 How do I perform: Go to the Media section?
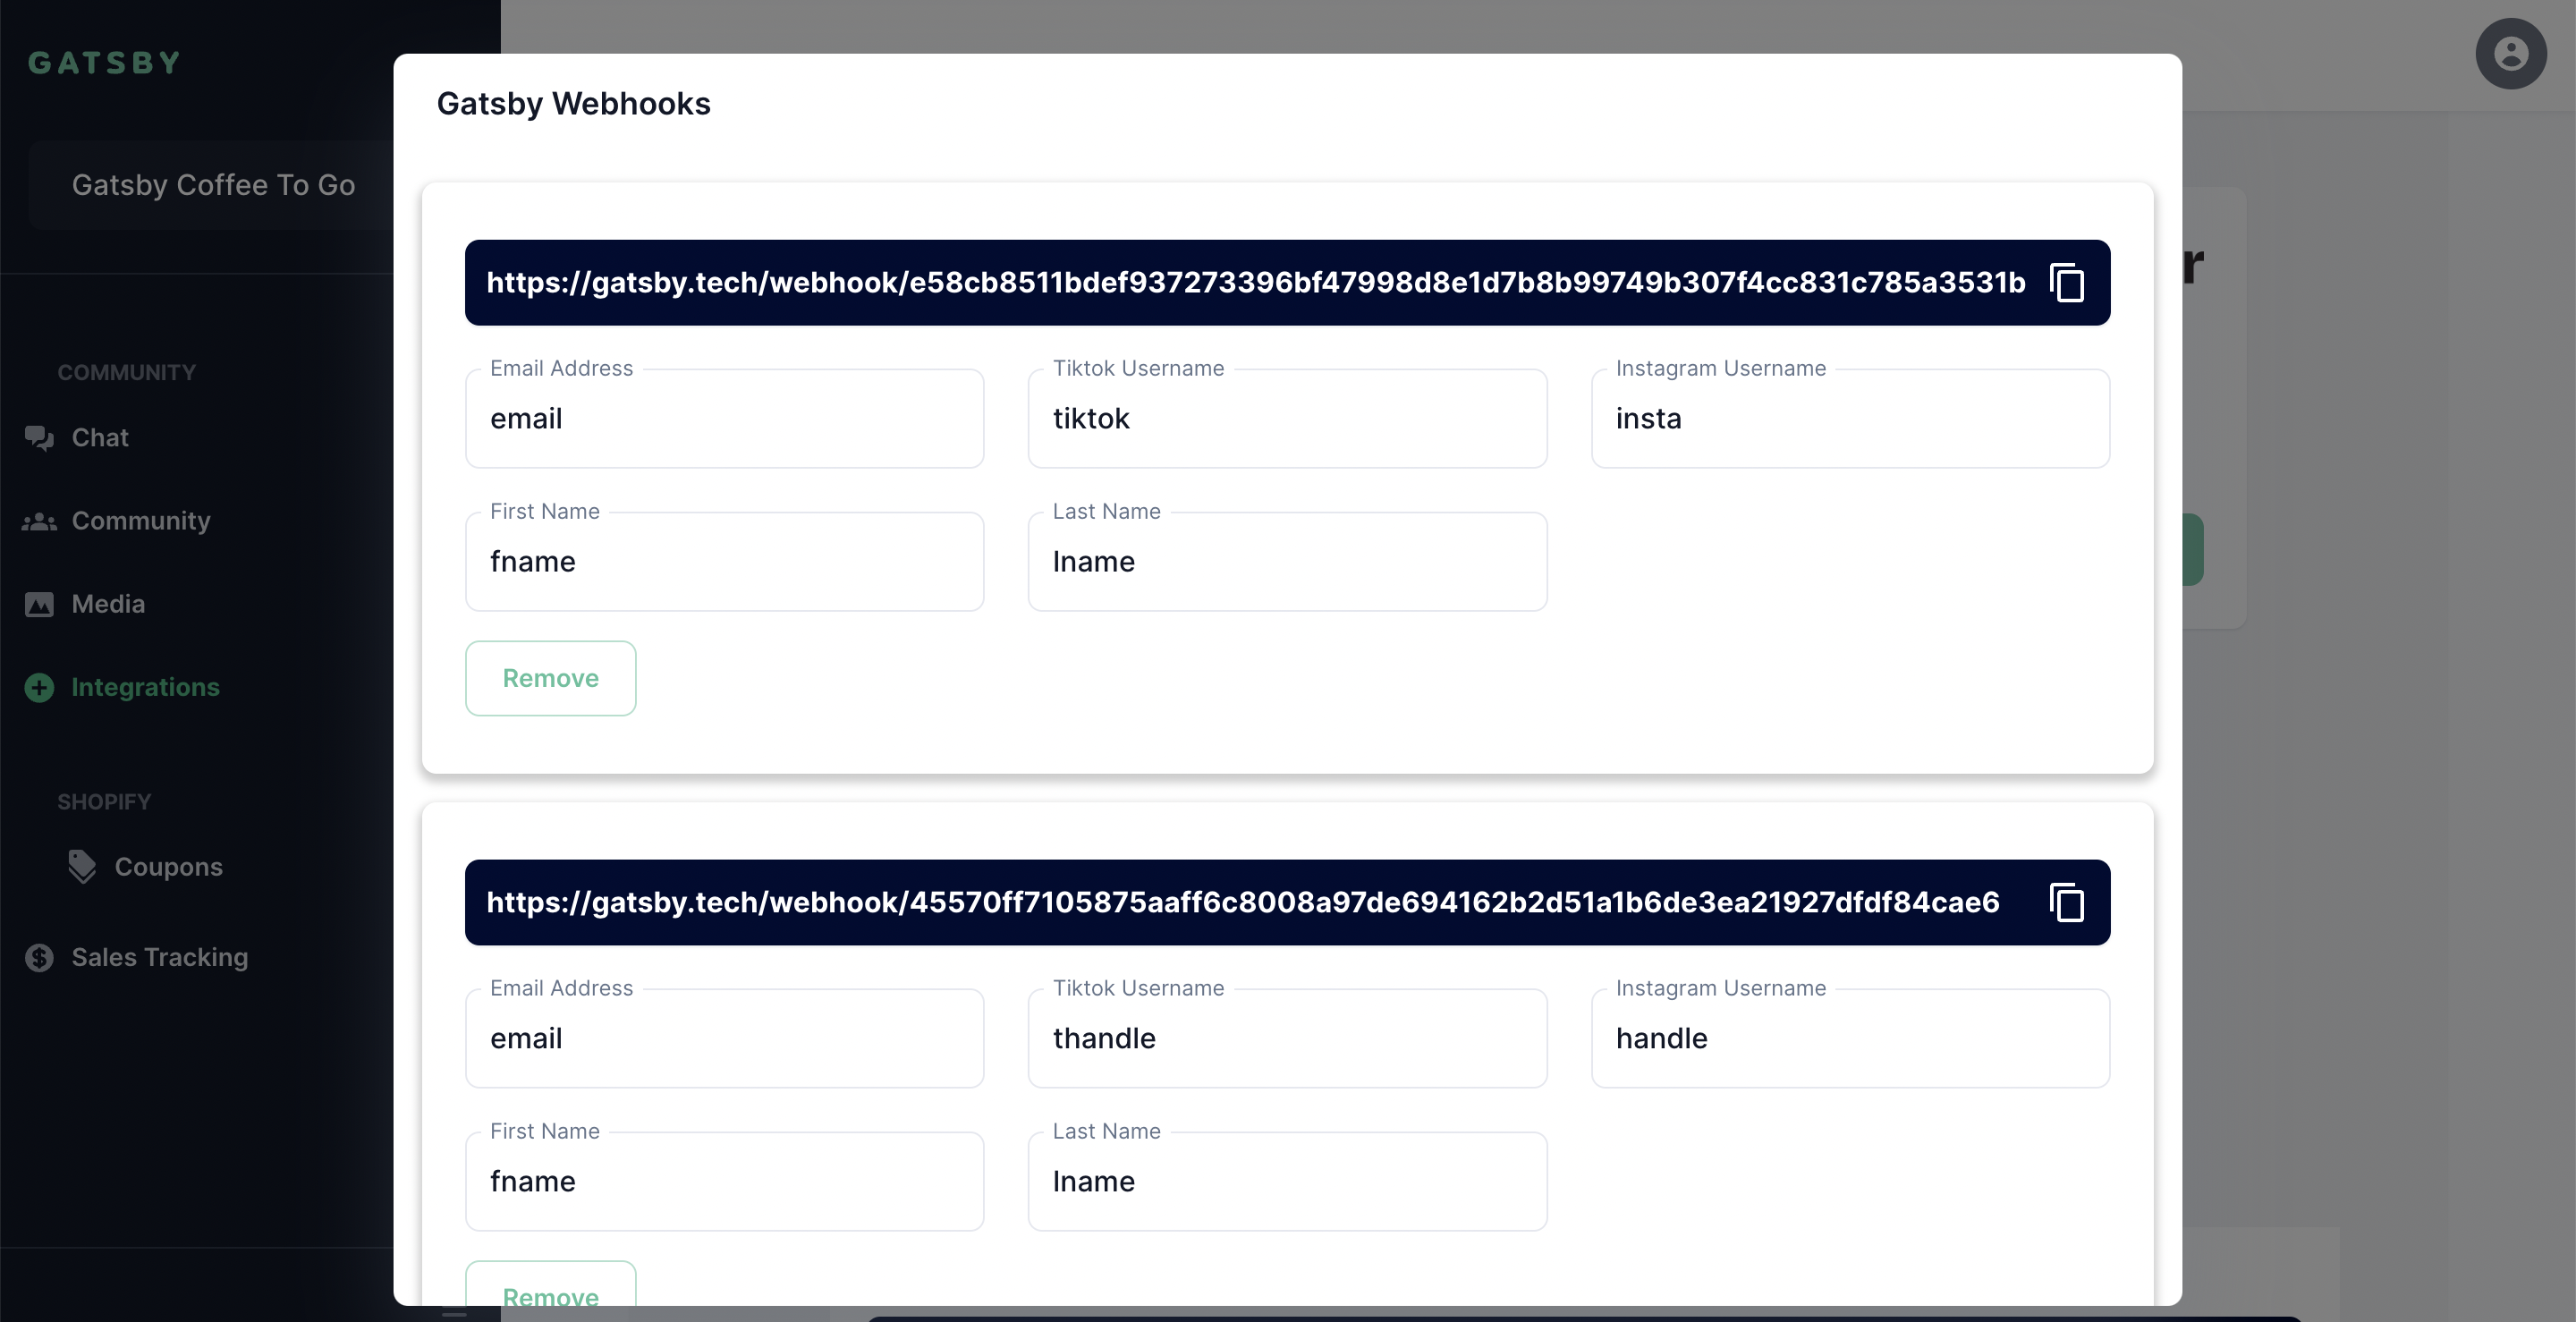coord(108,604)
